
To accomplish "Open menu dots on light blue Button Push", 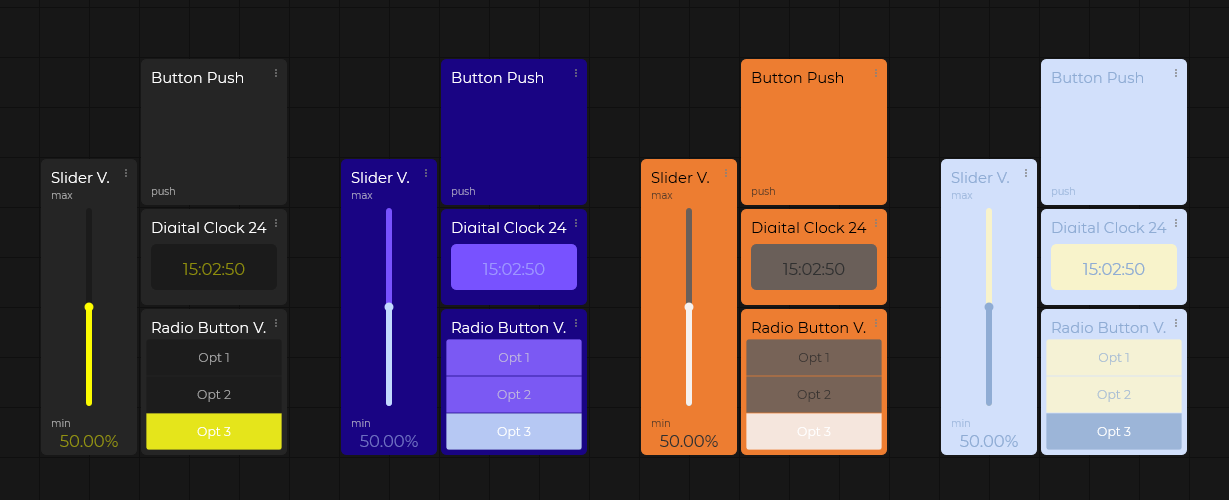I will coord(1176,73).
